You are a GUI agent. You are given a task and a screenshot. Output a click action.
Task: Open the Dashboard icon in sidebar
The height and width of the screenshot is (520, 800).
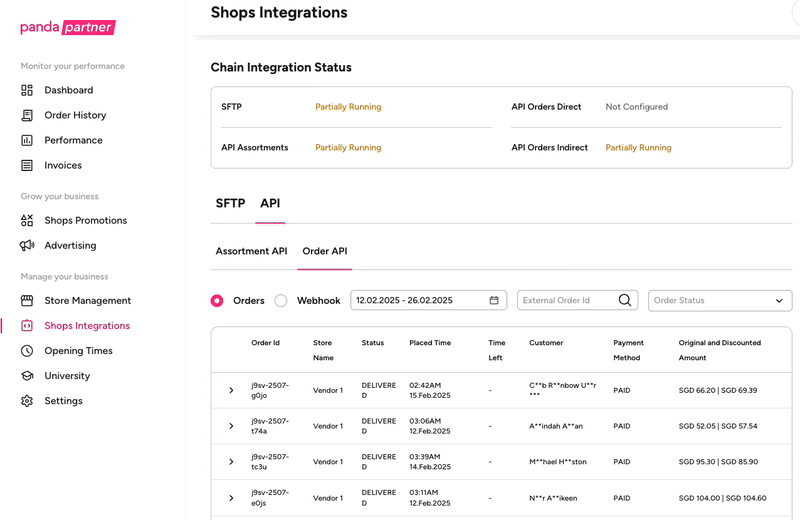[x=27, y=90]
